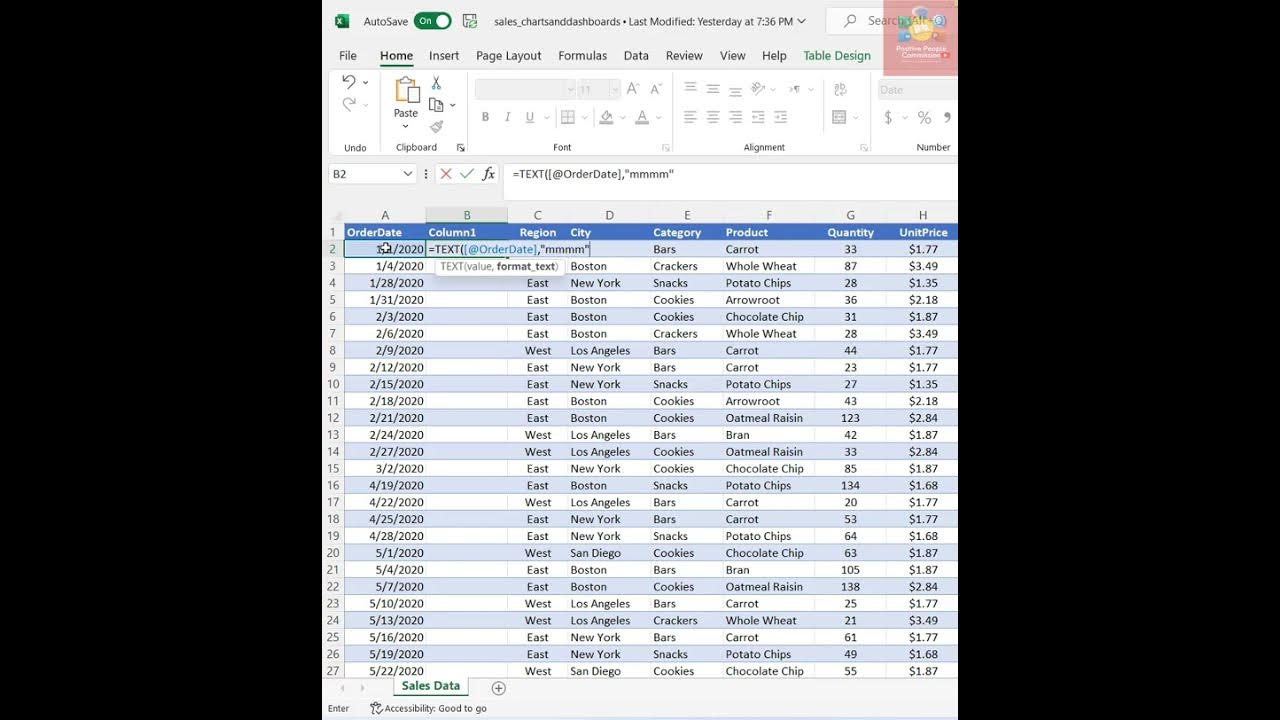Click the Accounting dollar format icon

pos(888,118)
